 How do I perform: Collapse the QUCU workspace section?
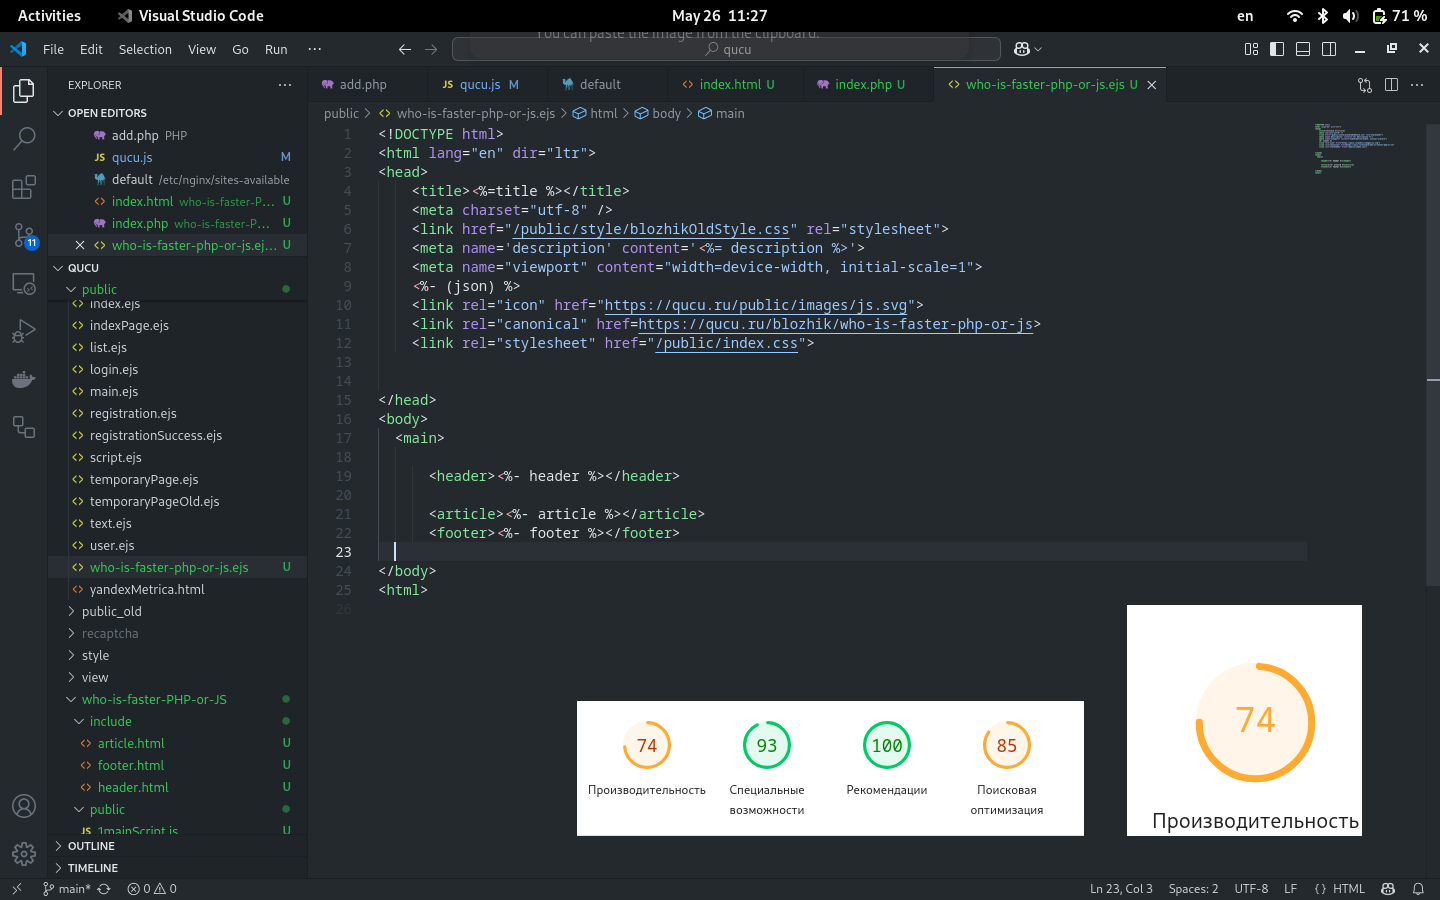[x=178, y=268]
